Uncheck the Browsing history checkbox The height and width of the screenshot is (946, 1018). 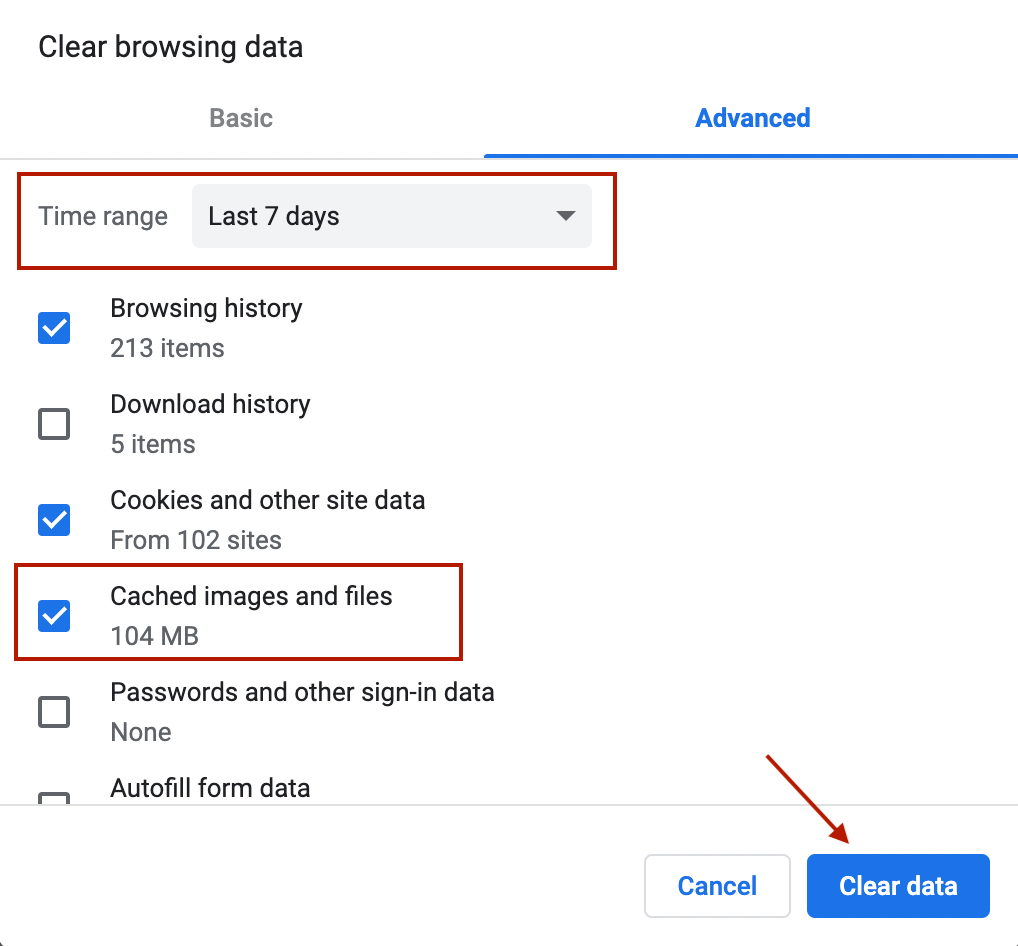click(54, 328)
